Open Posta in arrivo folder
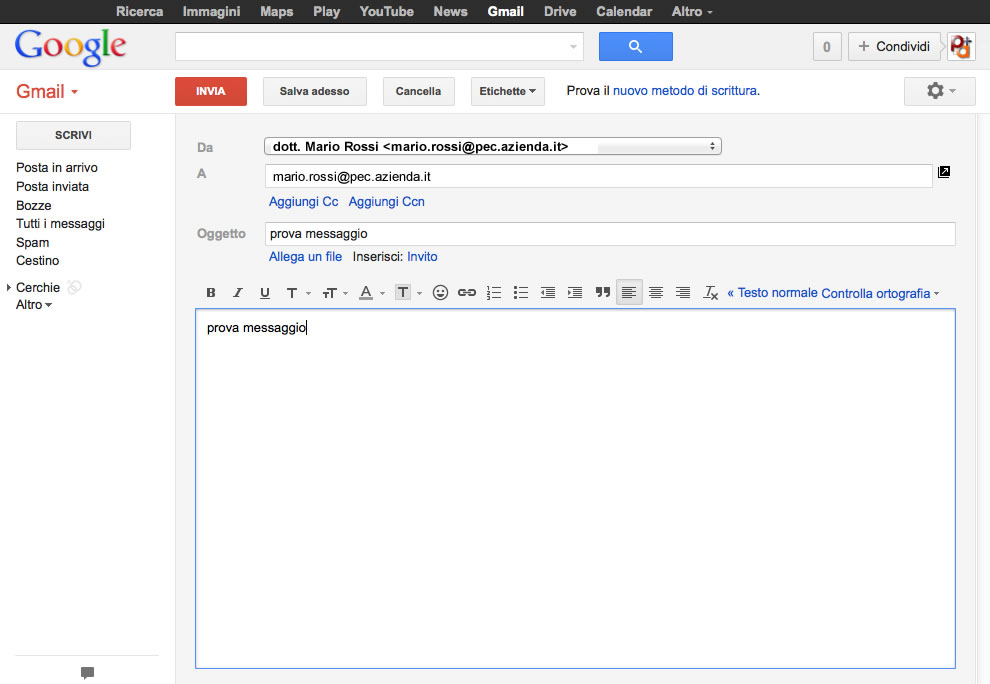Screen dimensions: 990x684 (57, 168)
